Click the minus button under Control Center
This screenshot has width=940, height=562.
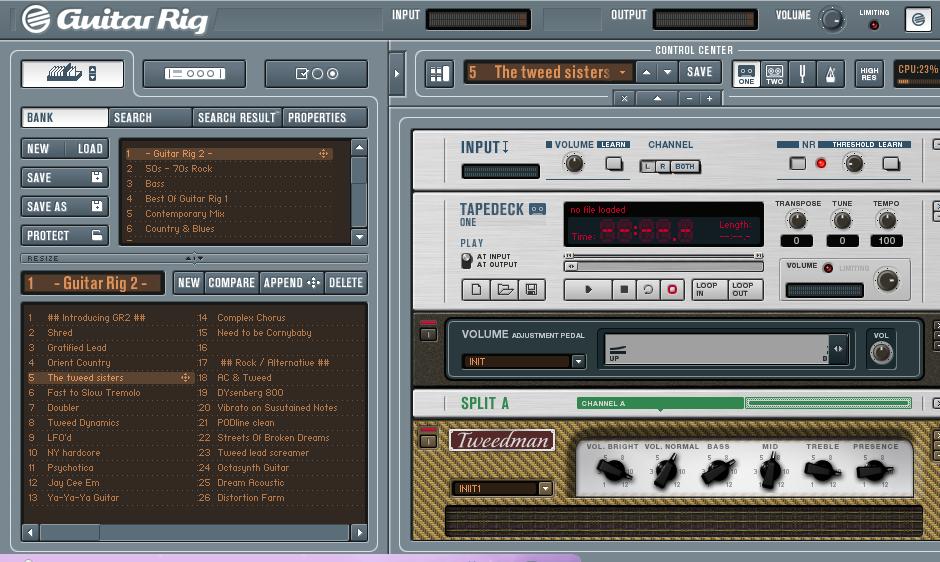[x=689, y=98]
